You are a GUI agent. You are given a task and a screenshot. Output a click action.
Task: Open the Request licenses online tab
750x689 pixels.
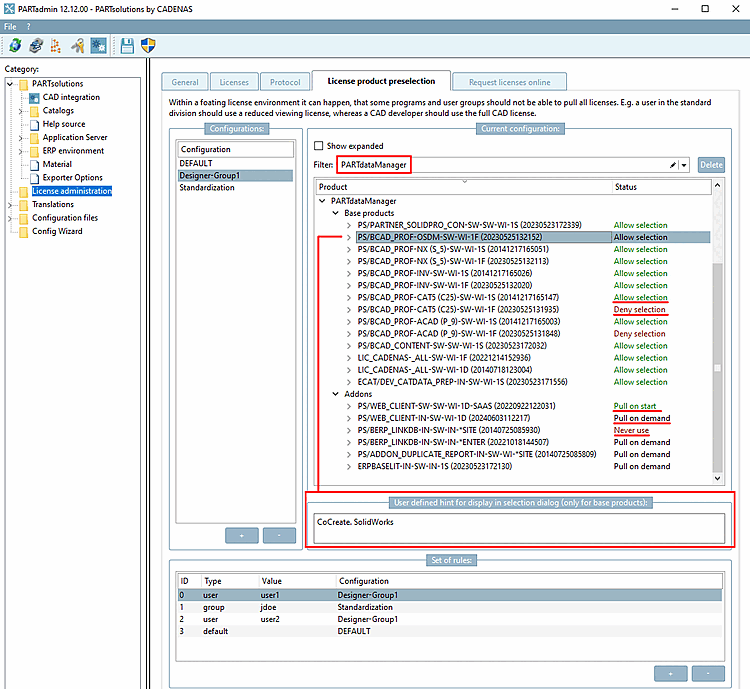(509, 82)
